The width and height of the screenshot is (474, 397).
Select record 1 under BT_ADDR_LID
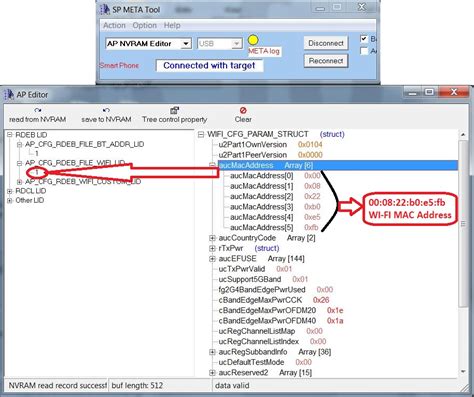pos(37,154)
